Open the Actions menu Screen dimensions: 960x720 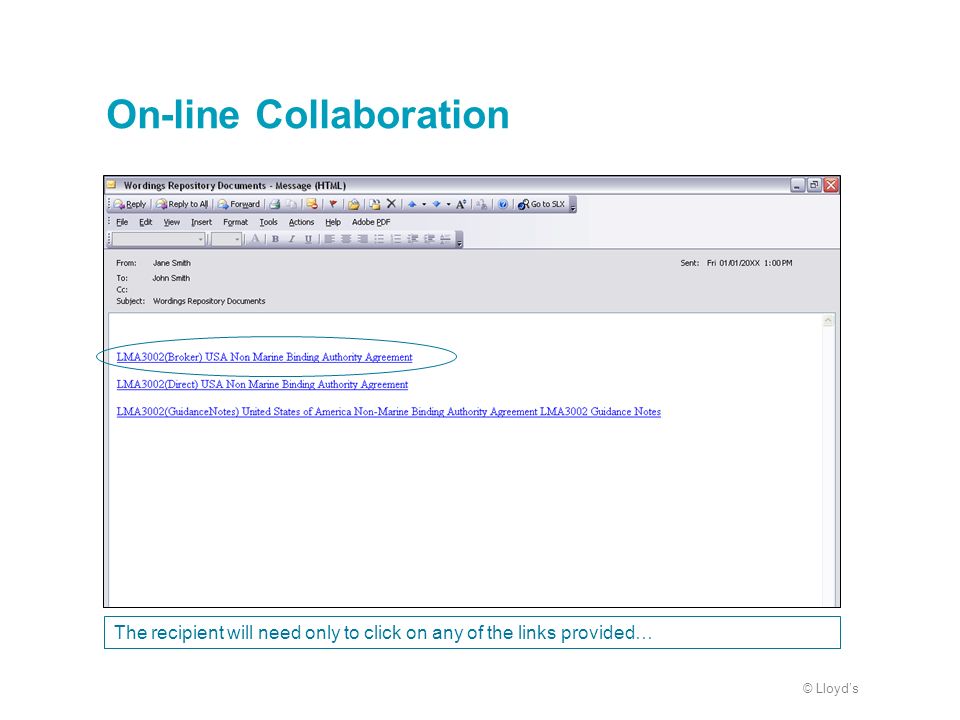(x=301, y=222)
